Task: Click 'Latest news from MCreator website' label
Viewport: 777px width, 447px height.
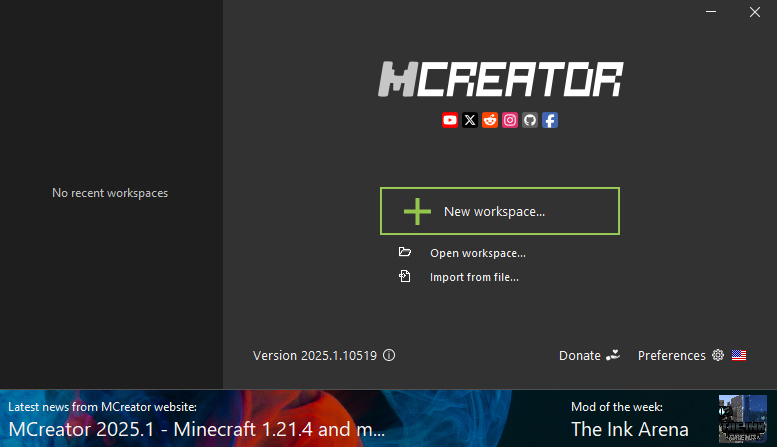Action: click(x=103, y=407)
